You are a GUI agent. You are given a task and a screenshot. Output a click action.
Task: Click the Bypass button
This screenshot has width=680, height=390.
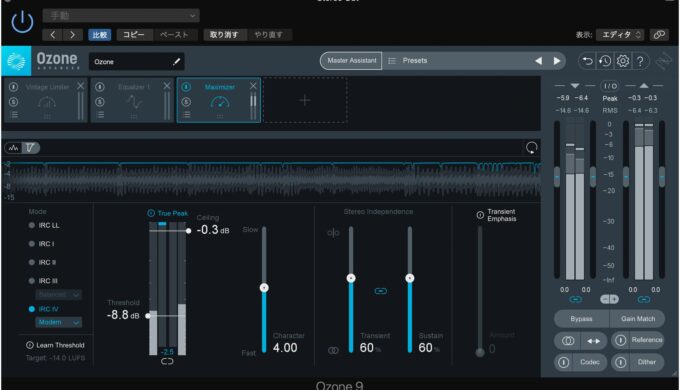(581, 319)
